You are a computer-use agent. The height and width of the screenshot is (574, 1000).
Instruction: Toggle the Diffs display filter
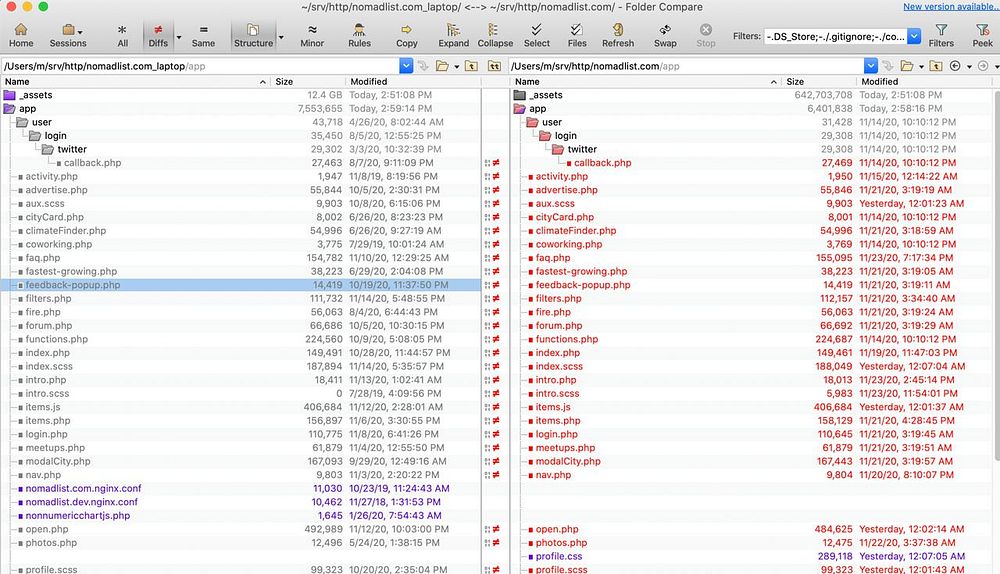click(158, 35)
